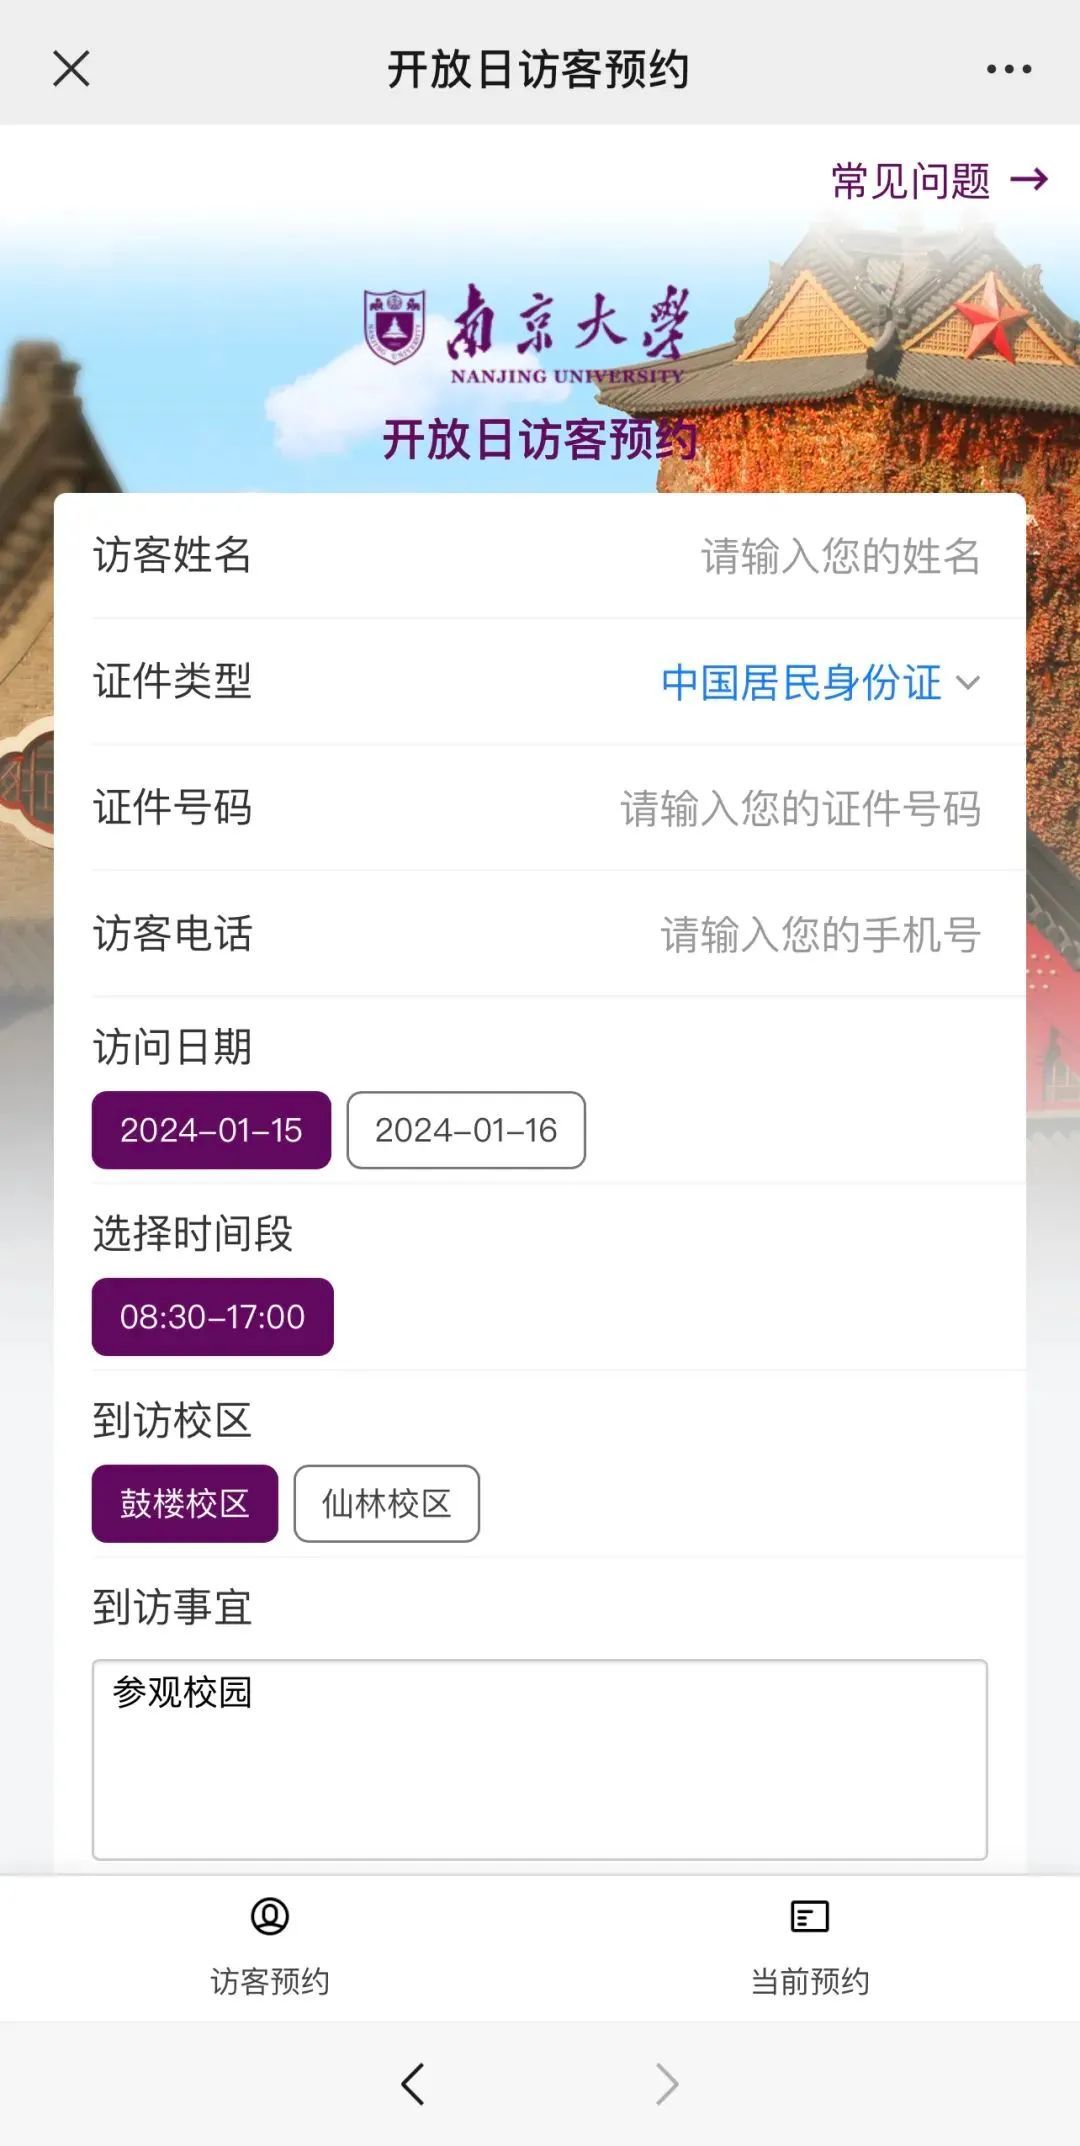Tap the 访客预约 person icon
Image resolution: width=1080 pixels, height=2146 pixels.
coord(270,1916)
